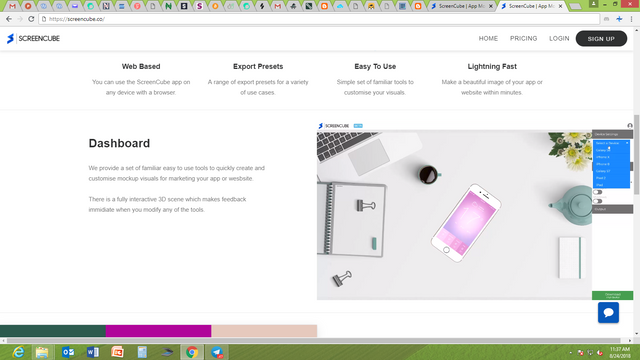This screenshot has width=640, height=360.
Task: Click the Chrome icon in the taskbar
Action: [192, 352]
